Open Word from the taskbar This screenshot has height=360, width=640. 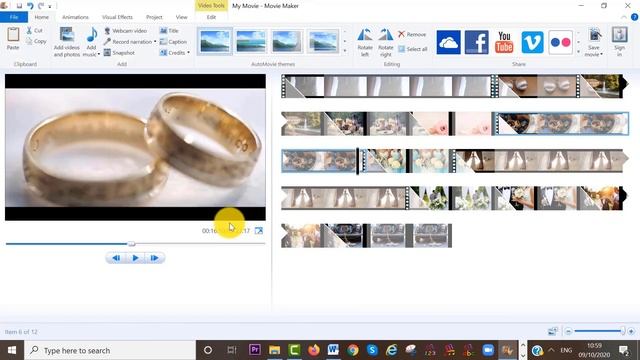(x=333, y=350)
